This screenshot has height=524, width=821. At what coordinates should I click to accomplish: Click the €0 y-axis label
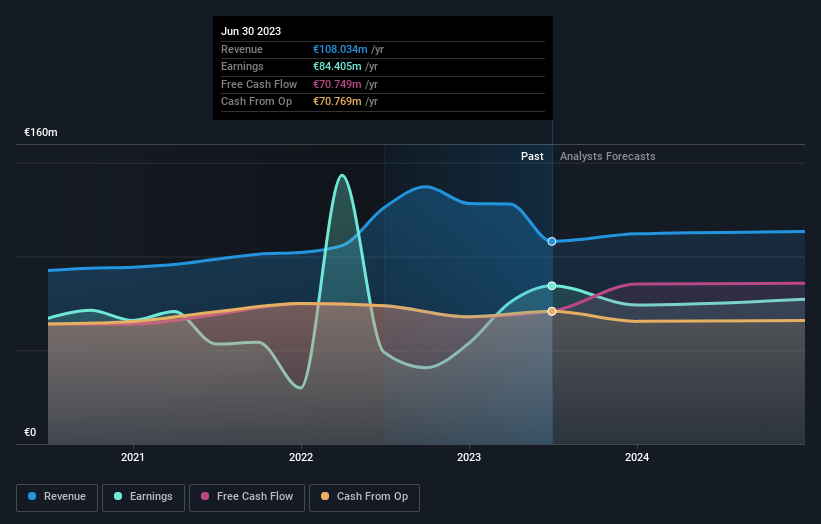click(30, 432)
